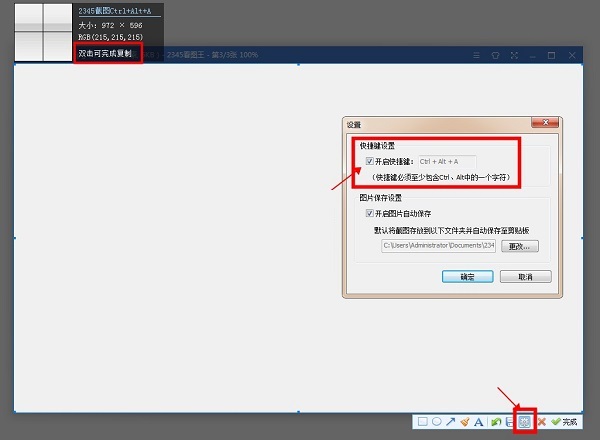Click the Ctrl + Alt + A hotkey field
600x440 pixels.
pyautogui.click(x=446, y=160)
